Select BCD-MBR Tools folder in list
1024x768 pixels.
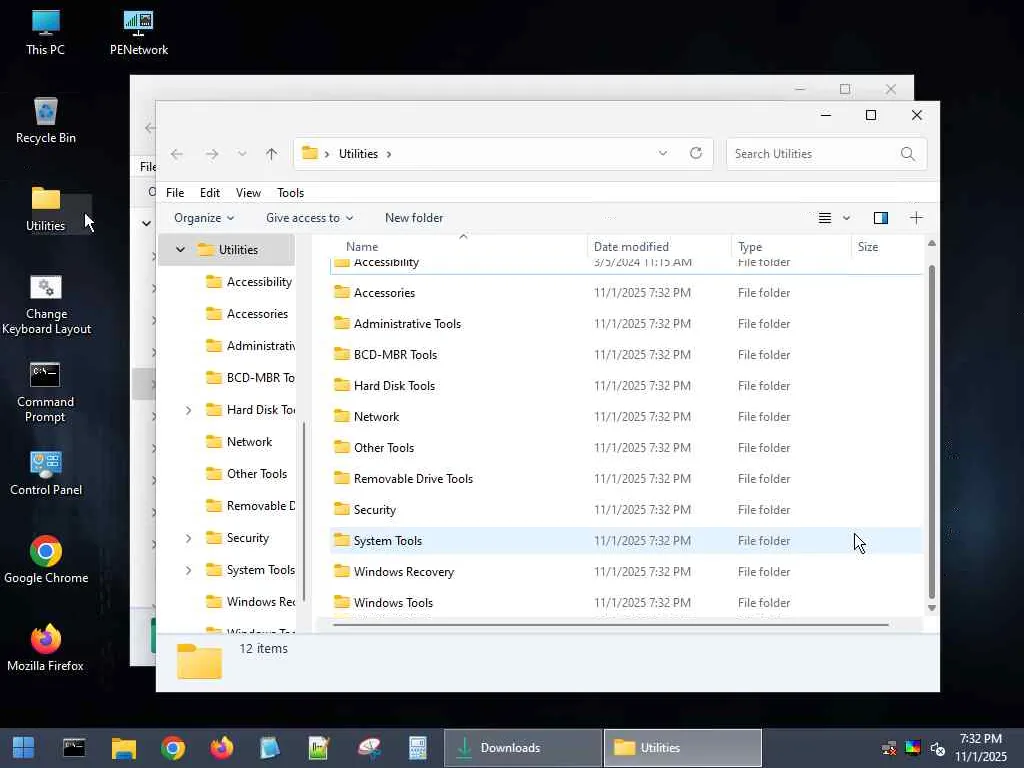click(x=626, y=355)
